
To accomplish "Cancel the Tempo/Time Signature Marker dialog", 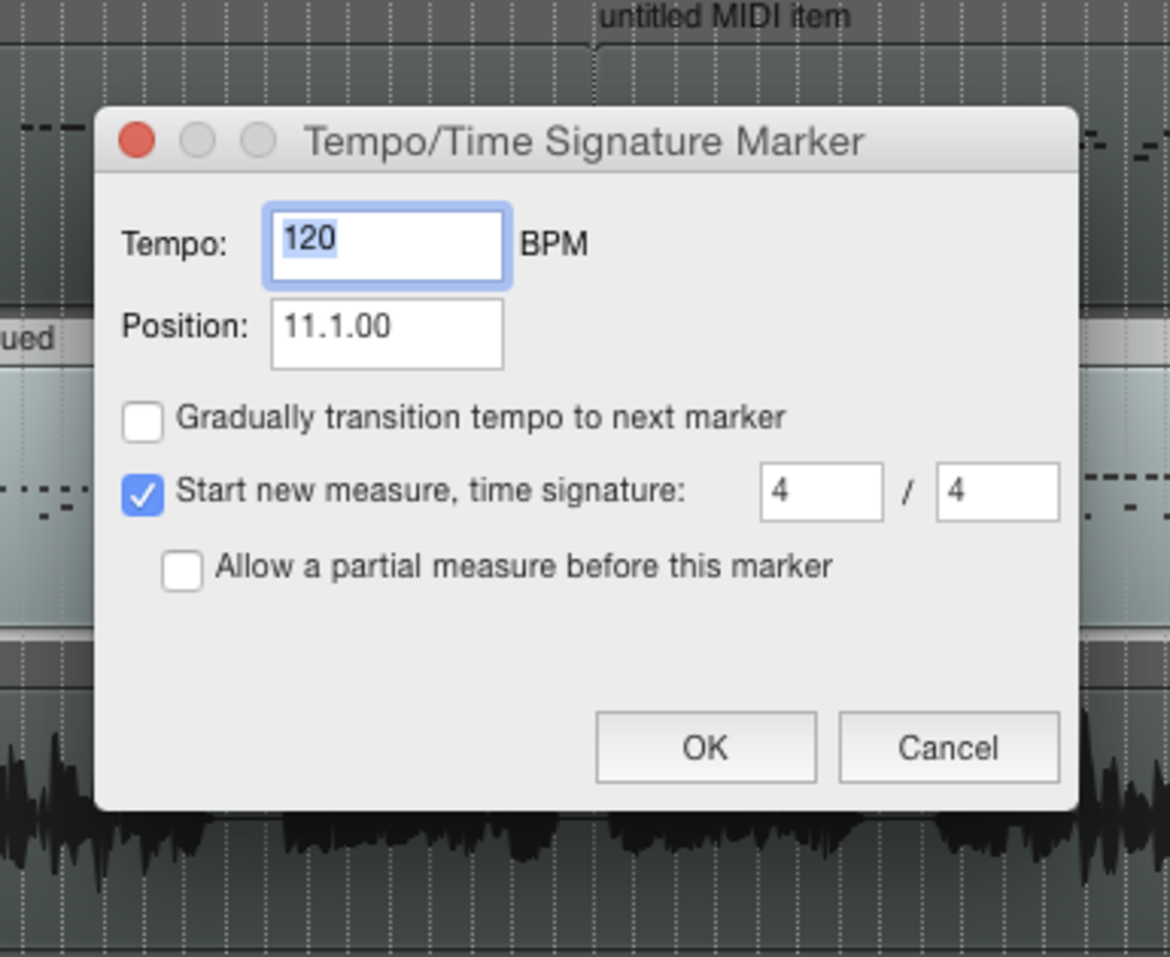I will click(x=949, y=747).
